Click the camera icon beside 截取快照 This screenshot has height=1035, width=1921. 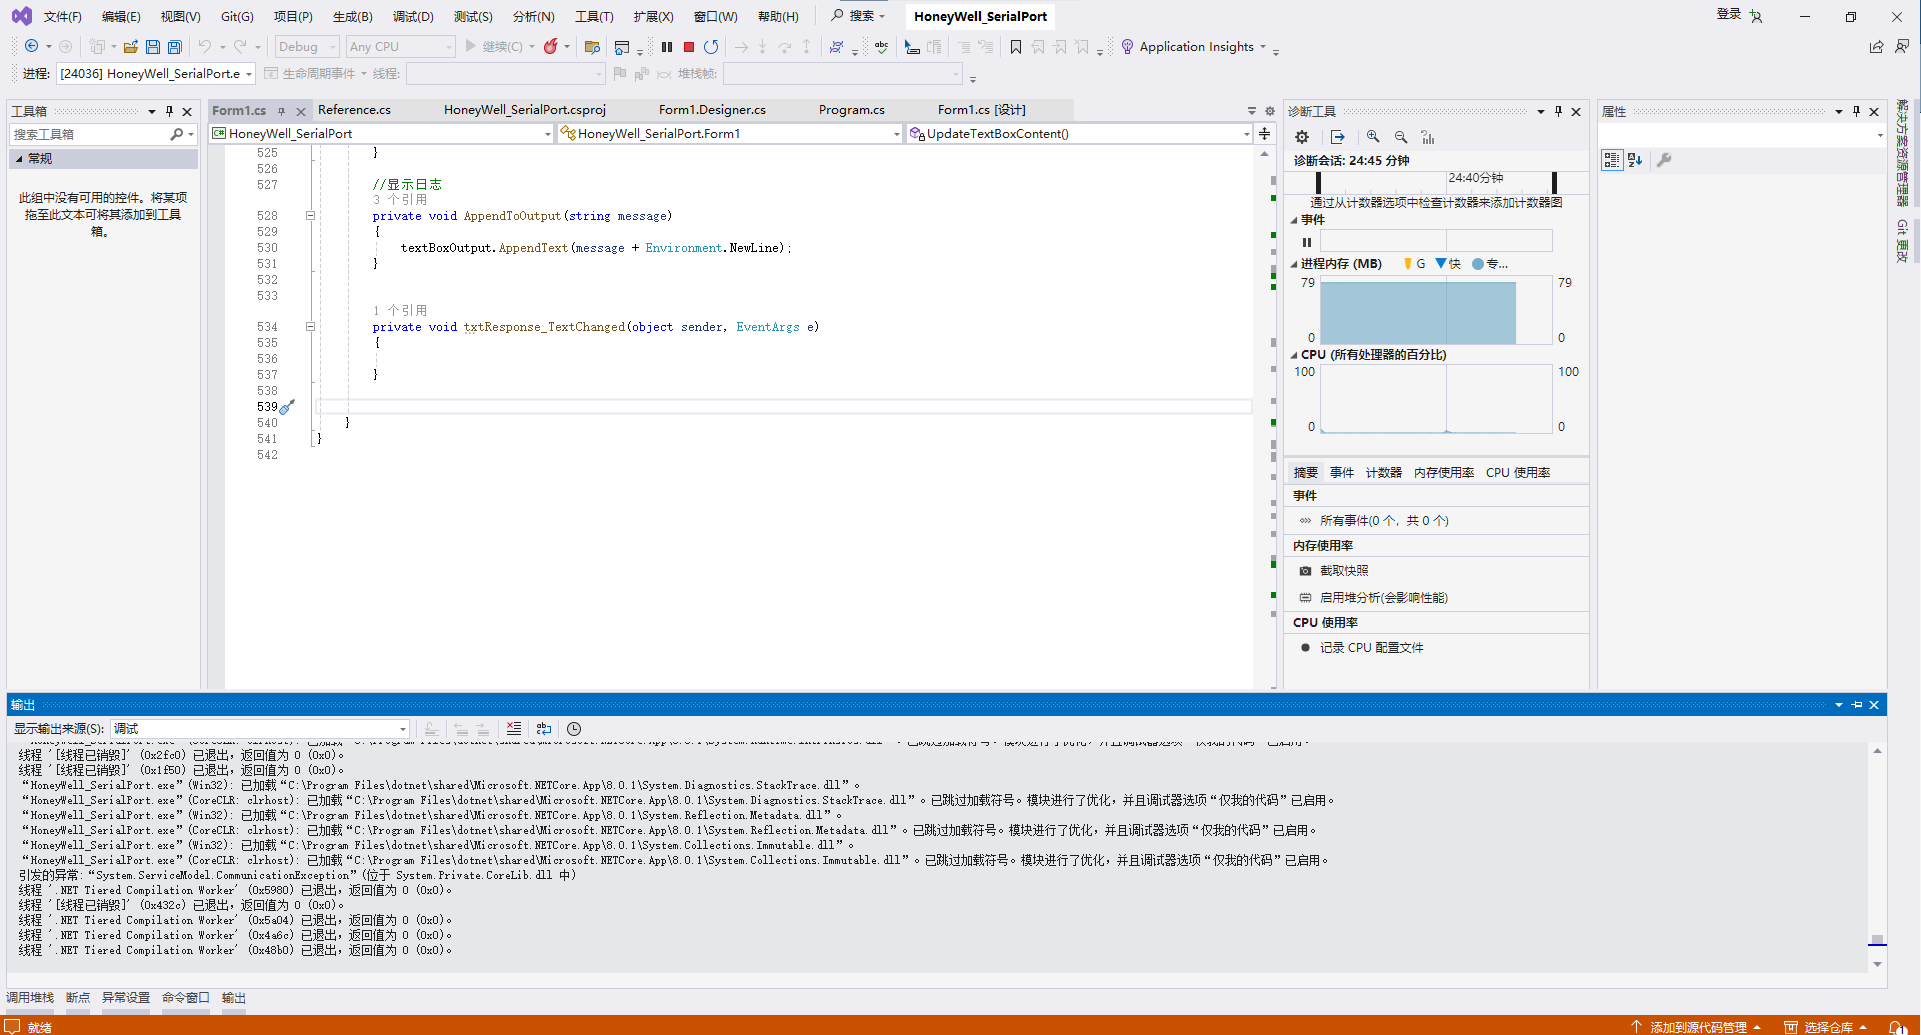click(1305, 571)
